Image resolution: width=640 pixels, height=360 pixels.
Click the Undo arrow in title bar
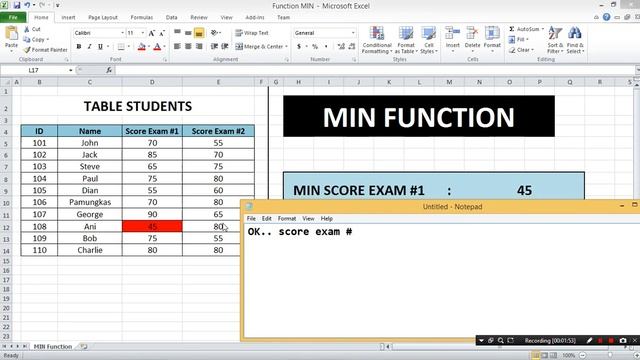coord(27,5)
